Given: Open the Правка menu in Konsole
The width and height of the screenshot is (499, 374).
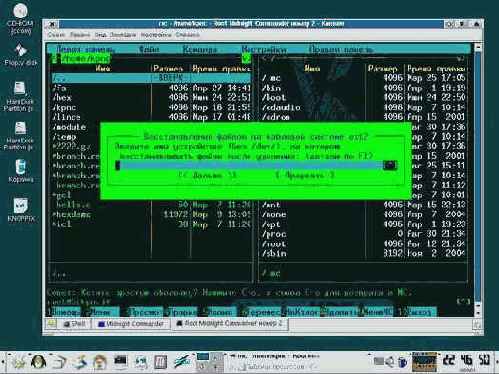Looking at the screenshot, I should pyautogui.click(x=80, y=35).
